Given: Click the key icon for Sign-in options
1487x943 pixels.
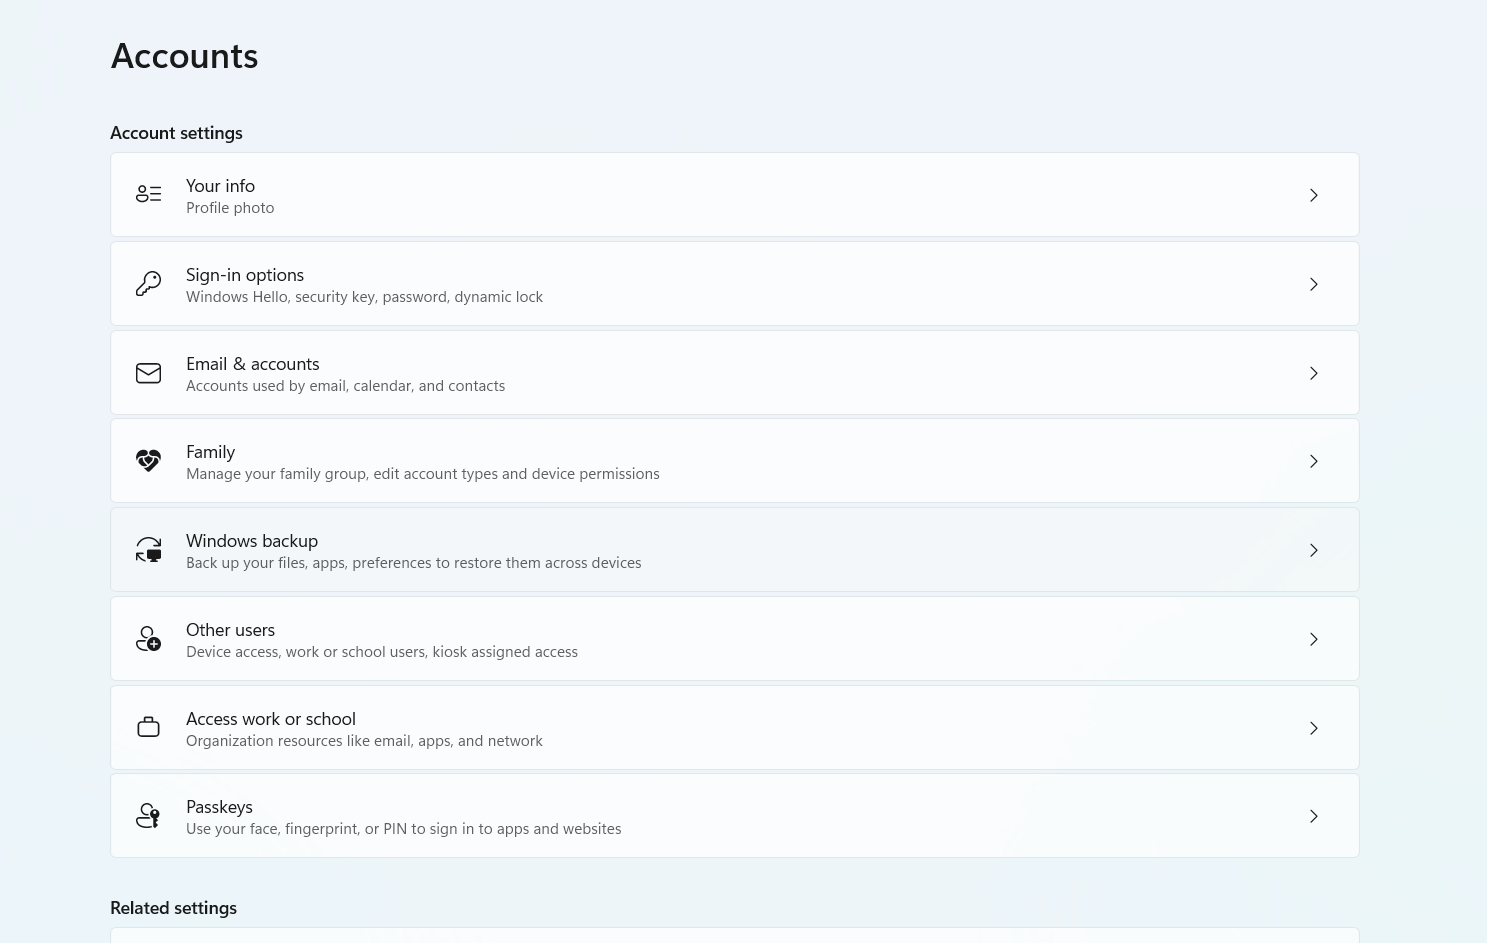Looking at the screenshot, I should (x=148, y=284).
